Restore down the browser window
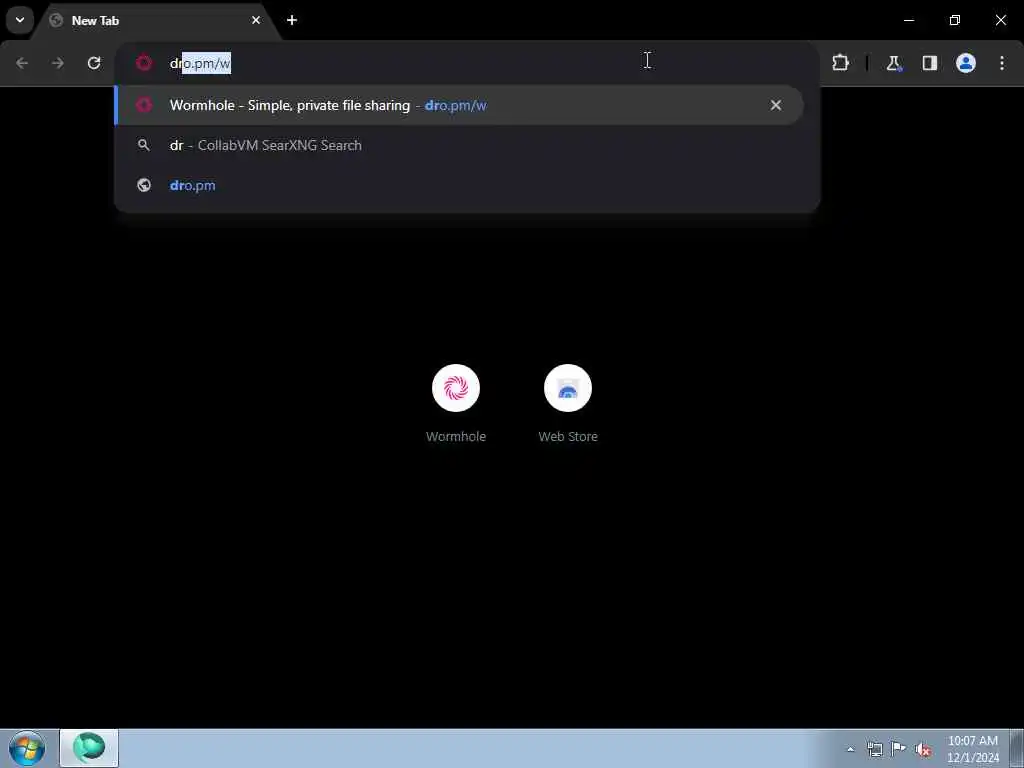The width and height of the screenshot is (1024, 768). pyautogui.click(x=955, y=20)
